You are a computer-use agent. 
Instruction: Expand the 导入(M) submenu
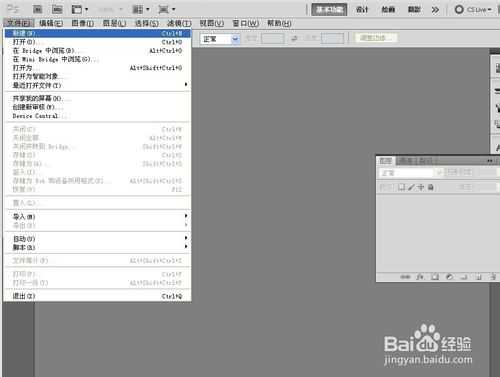tap(97, 217)
